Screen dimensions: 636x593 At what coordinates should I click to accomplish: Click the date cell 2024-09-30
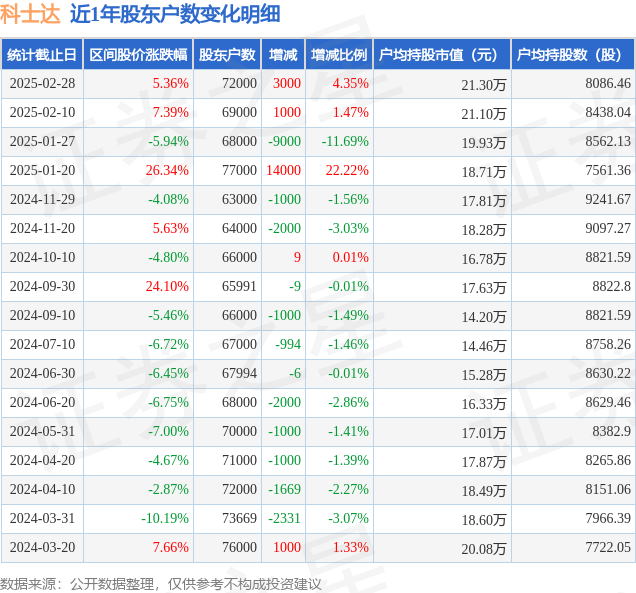(x=42, y=286)
